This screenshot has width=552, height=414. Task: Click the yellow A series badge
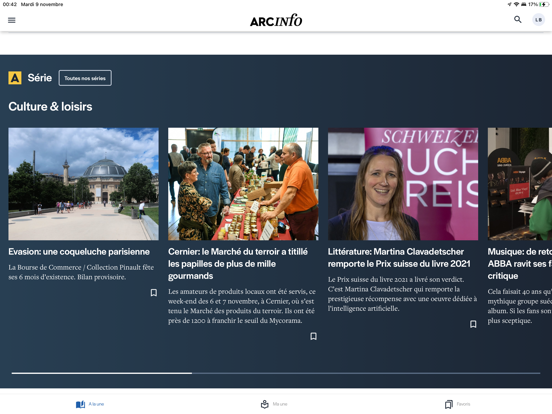point(15,78)
